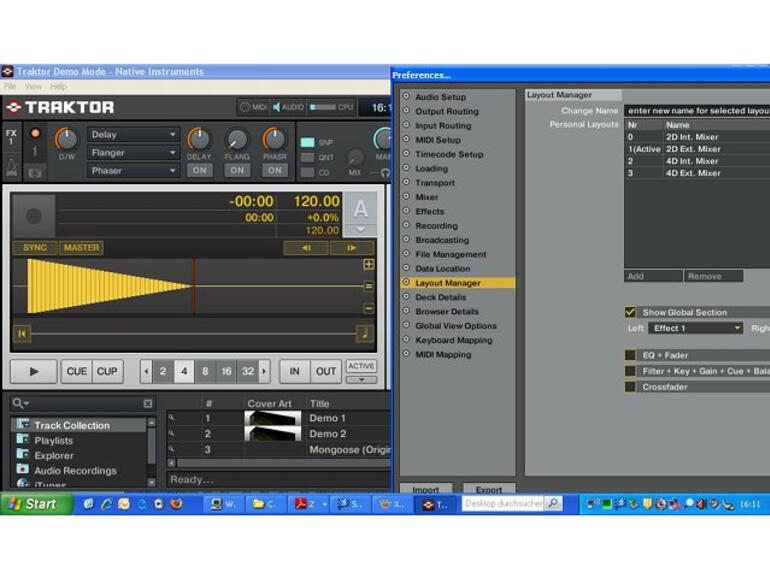The width and height of the screenshot is (770, 578).
Task: Expand the Left Effect 1 dropdown
Action: point(697,328)
